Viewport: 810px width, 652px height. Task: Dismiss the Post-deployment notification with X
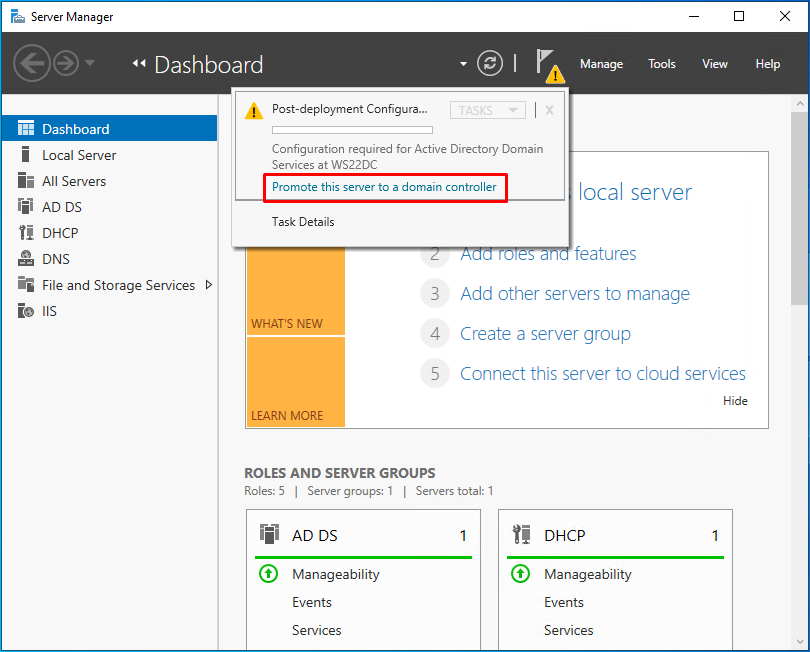[x=549, y=110]
